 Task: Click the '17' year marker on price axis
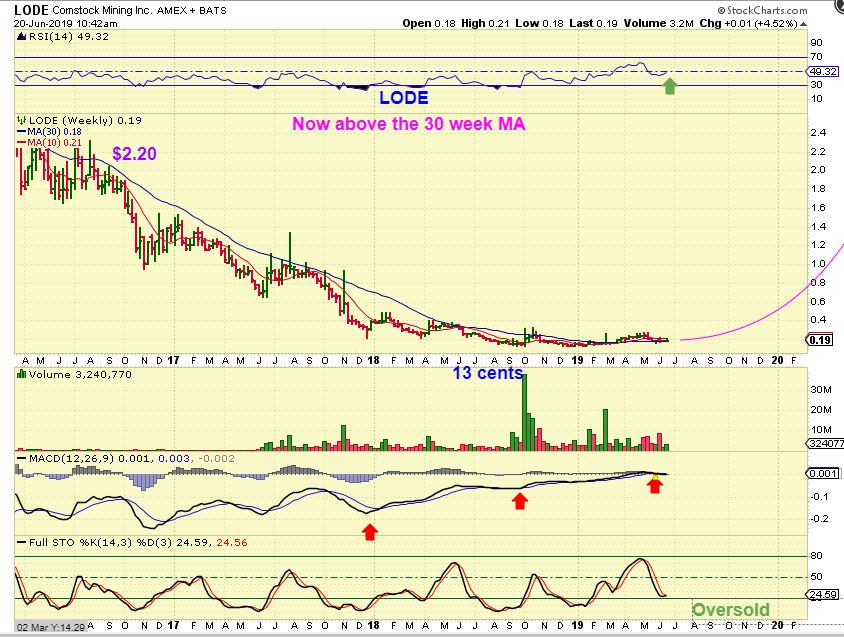[173, 360]
